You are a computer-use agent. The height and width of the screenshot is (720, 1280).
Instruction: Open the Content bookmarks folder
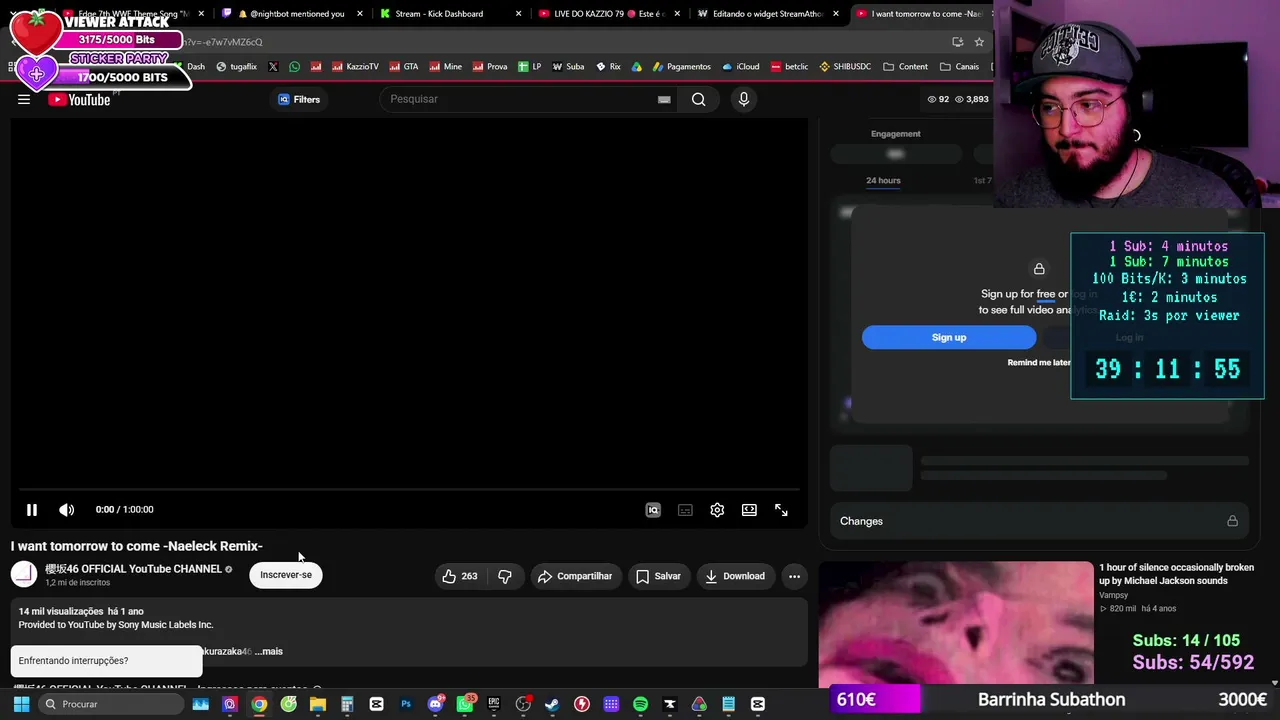[x=906, y=67]
